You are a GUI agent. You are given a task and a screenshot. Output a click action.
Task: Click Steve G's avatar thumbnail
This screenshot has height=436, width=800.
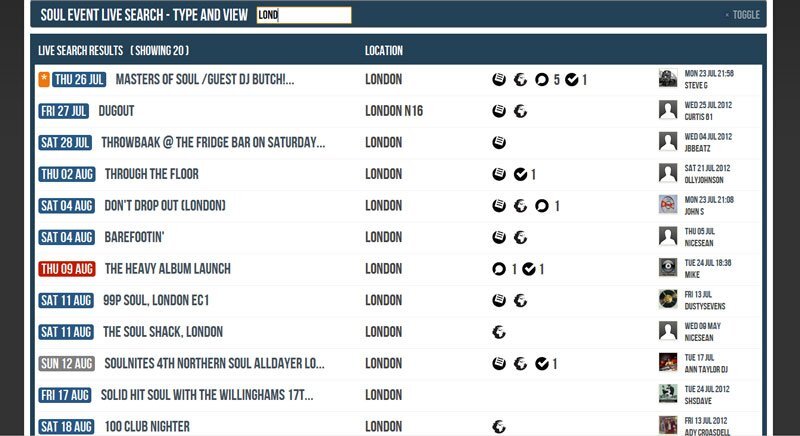pyautogui.click(x=668, y=78)
